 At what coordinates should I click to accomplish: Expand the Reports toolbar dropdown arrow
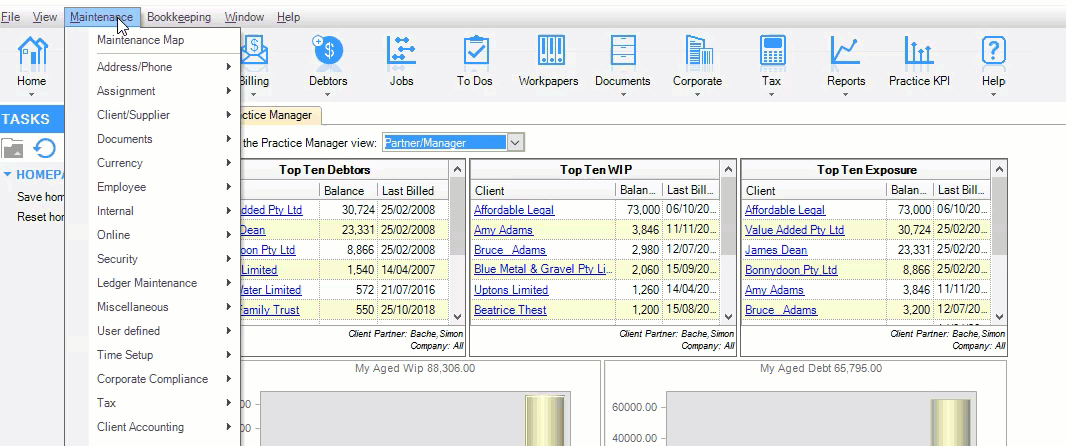click(x=846, y=95)
